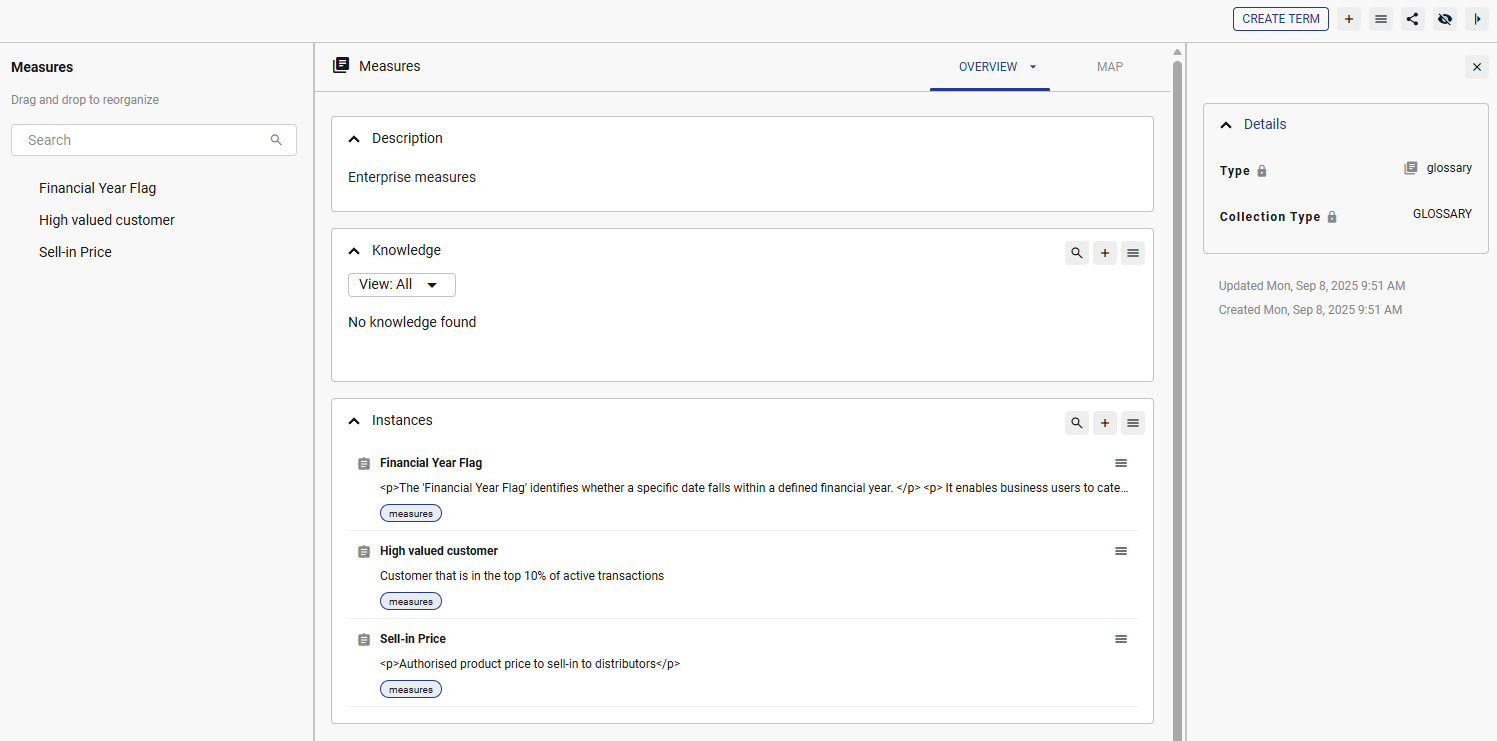Switch to the Map tab

(x=1109, y=67)
